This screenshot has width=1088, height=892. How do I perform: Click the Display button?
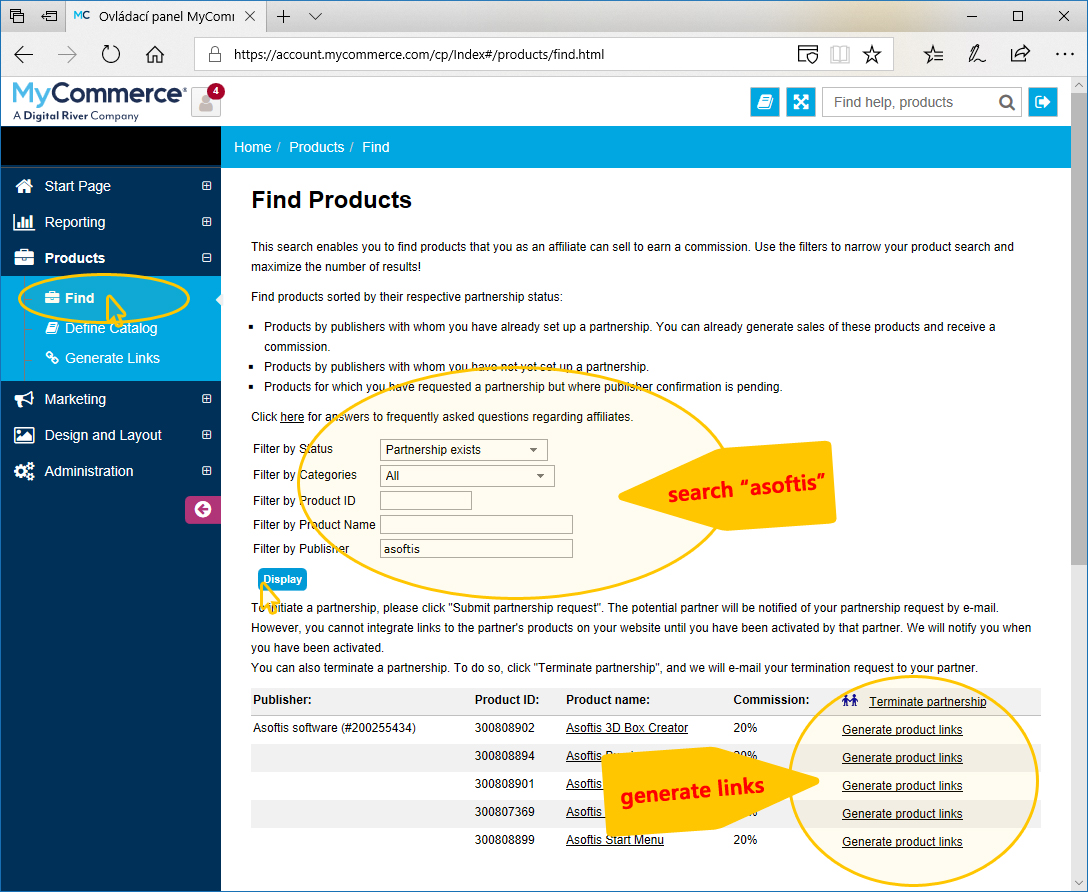tap(282, 579)
